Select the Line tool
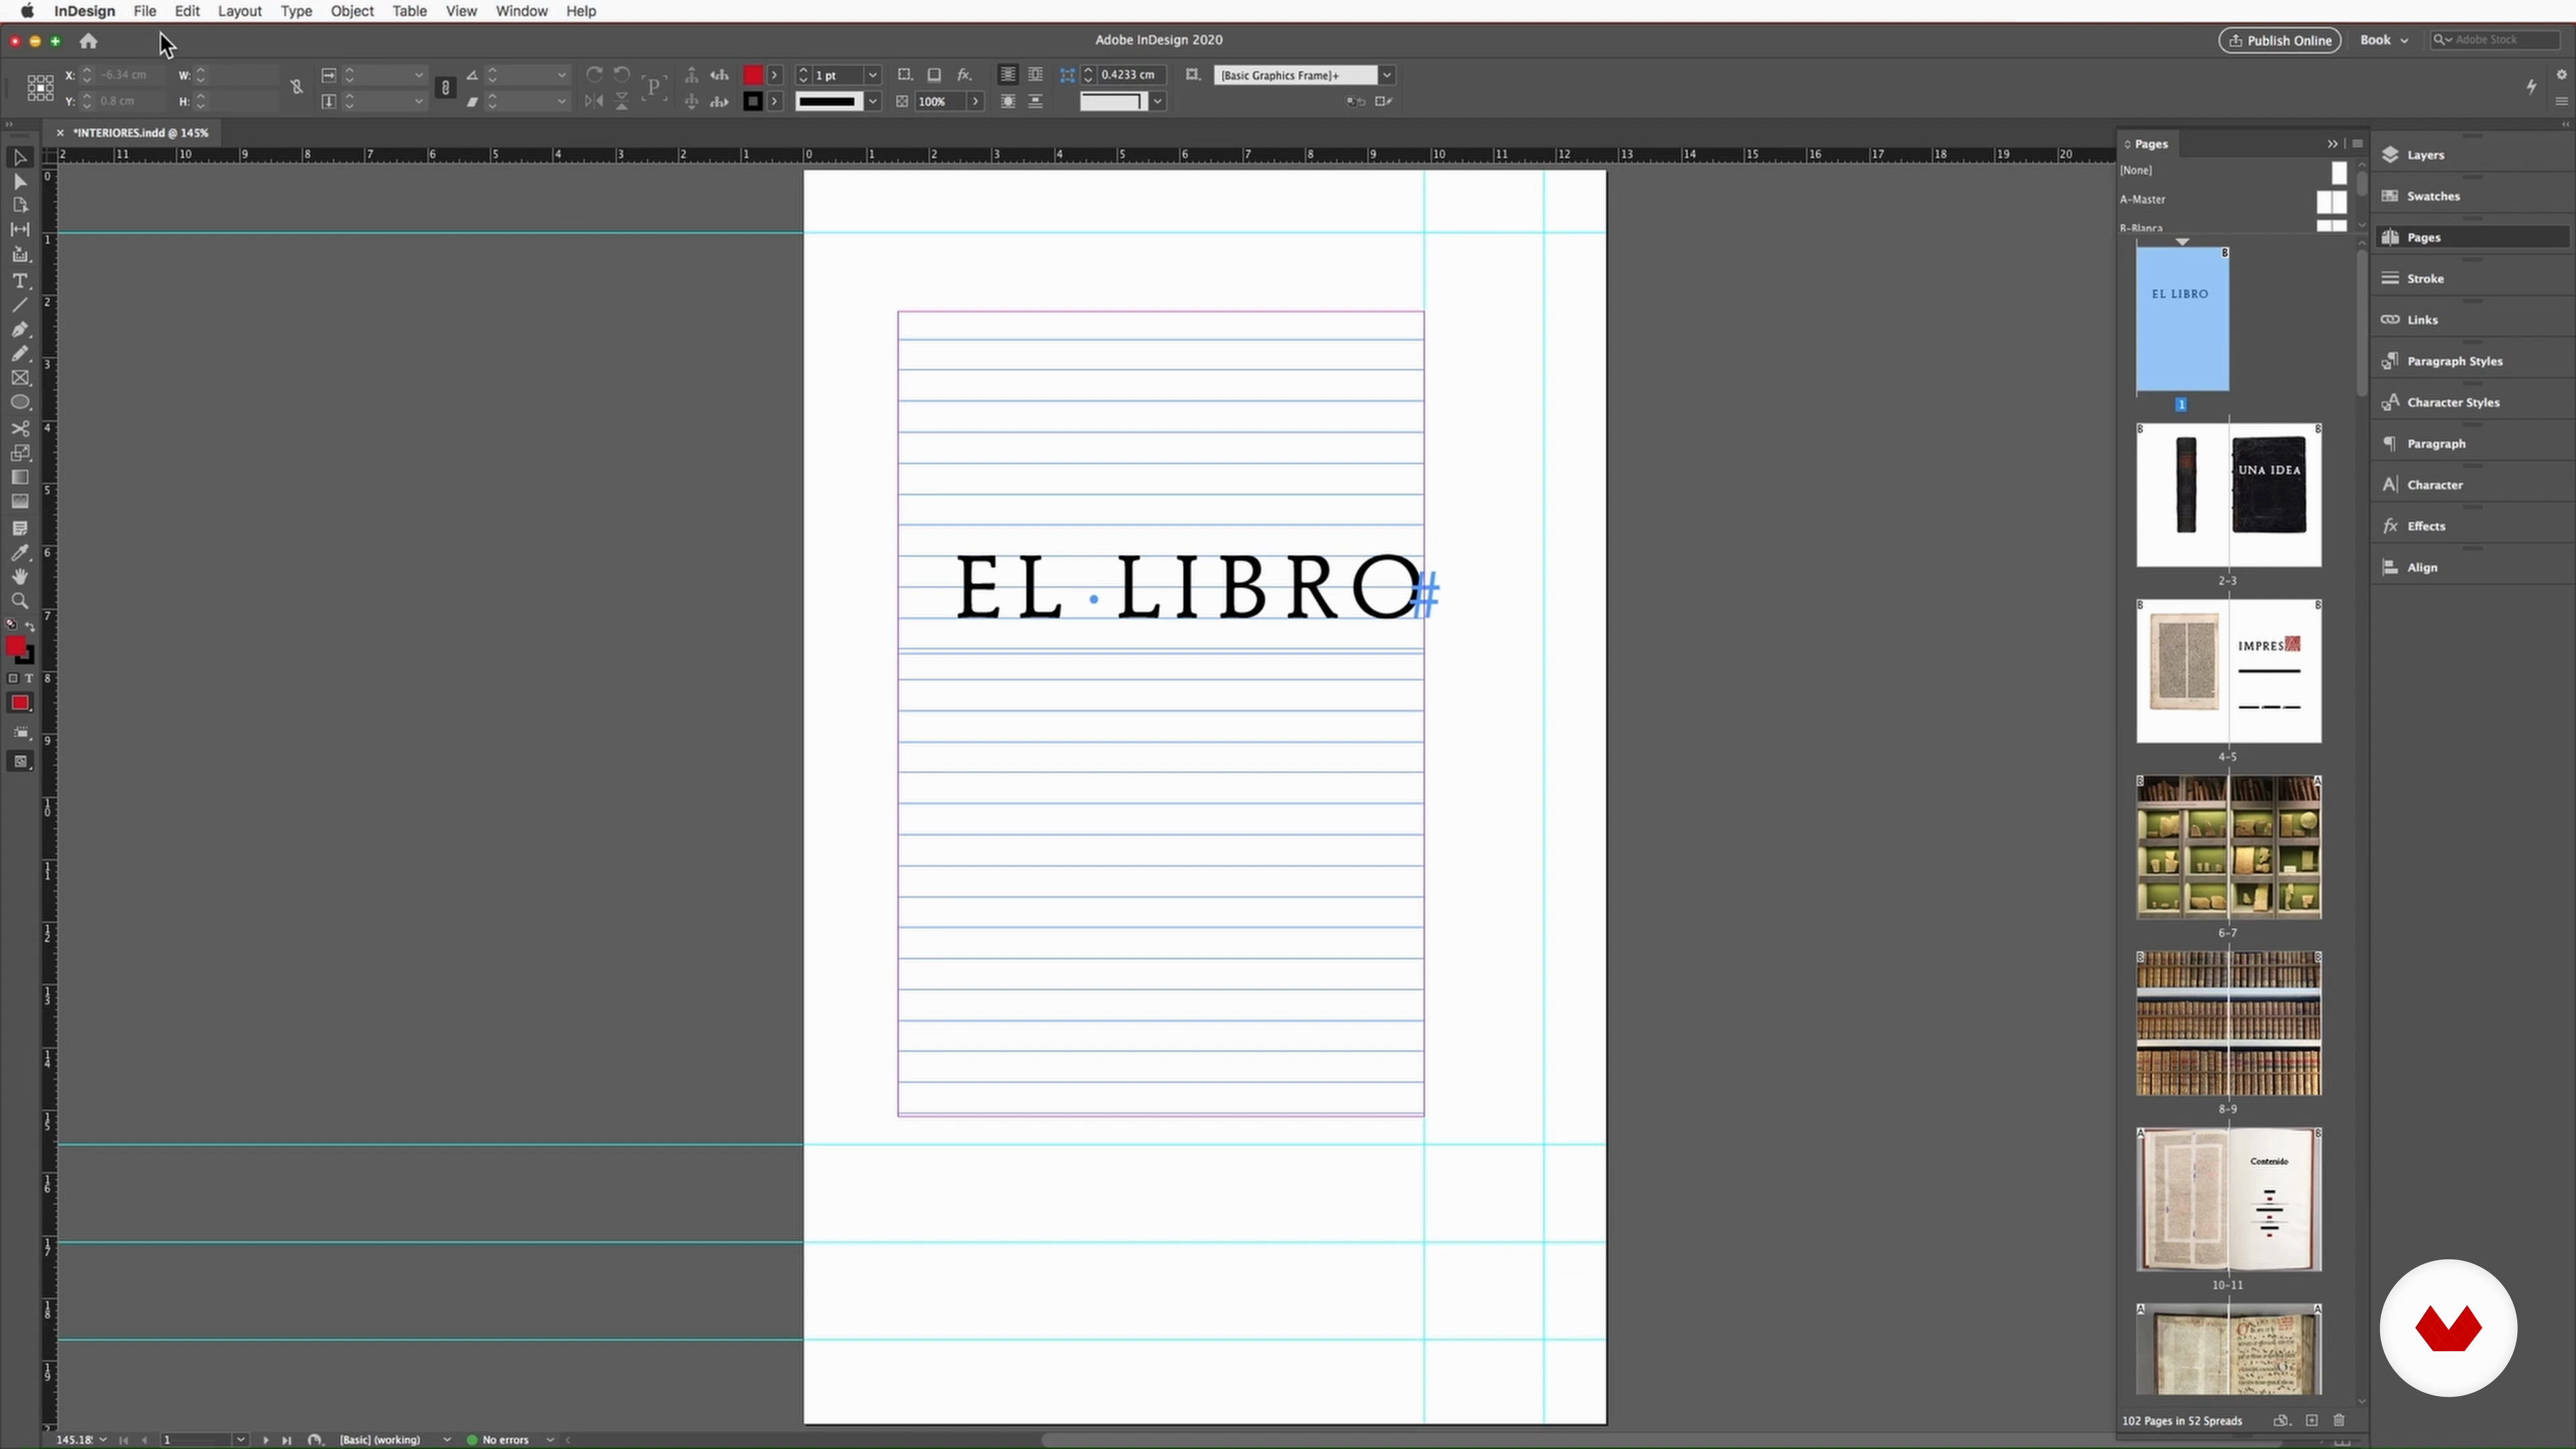 [19, 305]
